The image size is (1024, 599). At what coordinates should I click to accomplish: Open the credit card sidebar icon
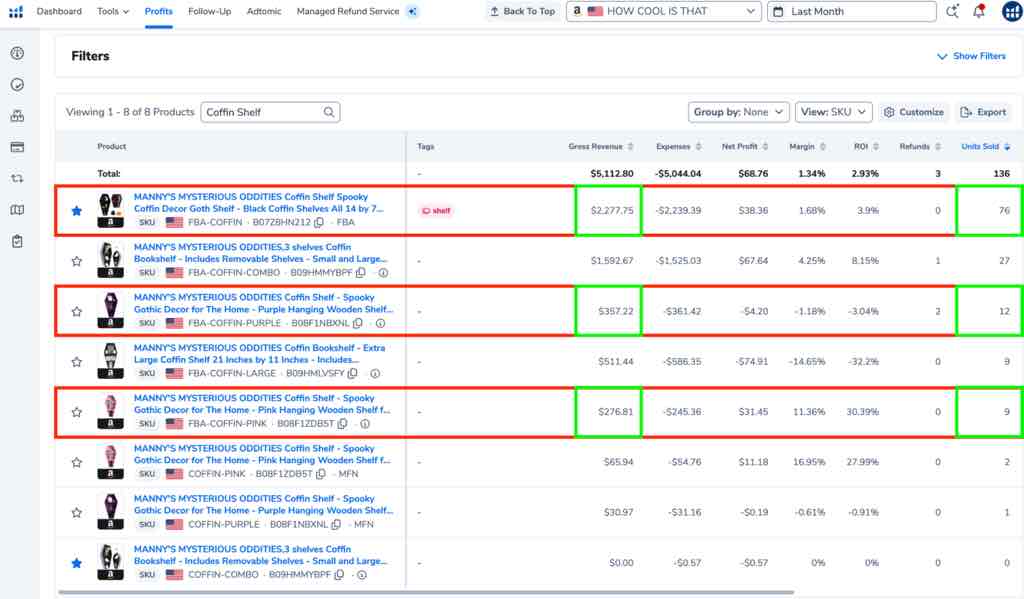[x=18, y=147]
